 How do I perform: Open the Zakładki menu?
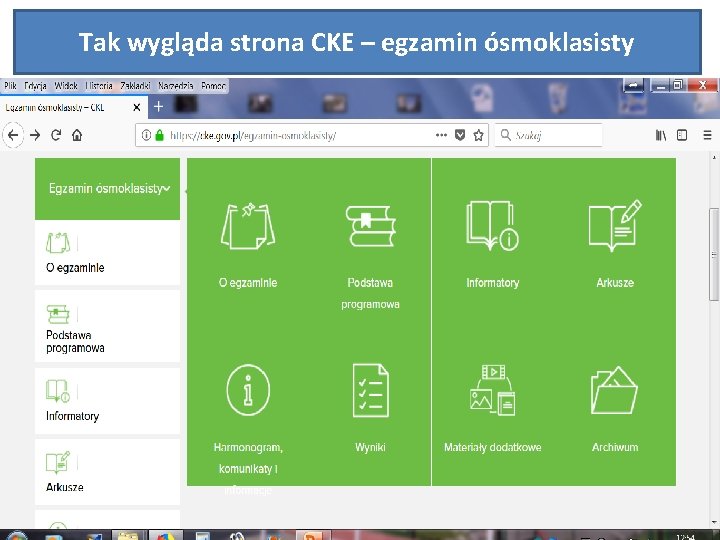(135, 85)
